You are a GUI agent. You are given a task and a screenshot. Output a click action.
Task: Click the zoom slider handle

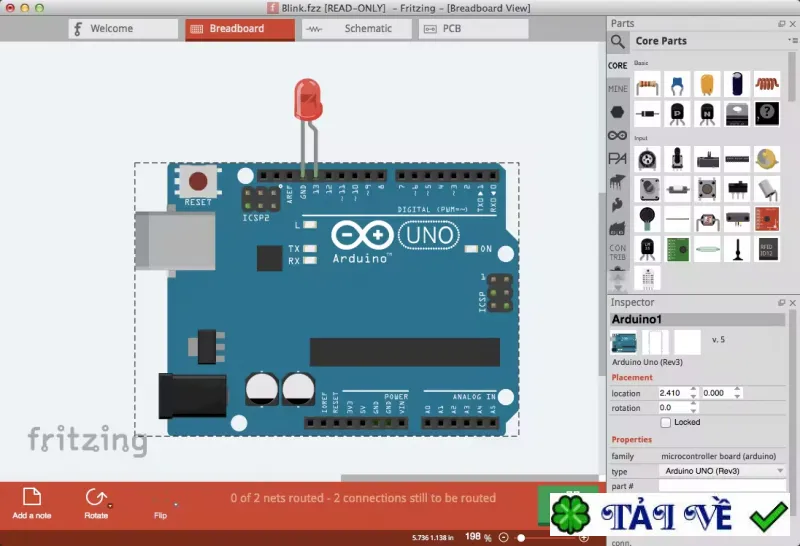click(521, 538)
